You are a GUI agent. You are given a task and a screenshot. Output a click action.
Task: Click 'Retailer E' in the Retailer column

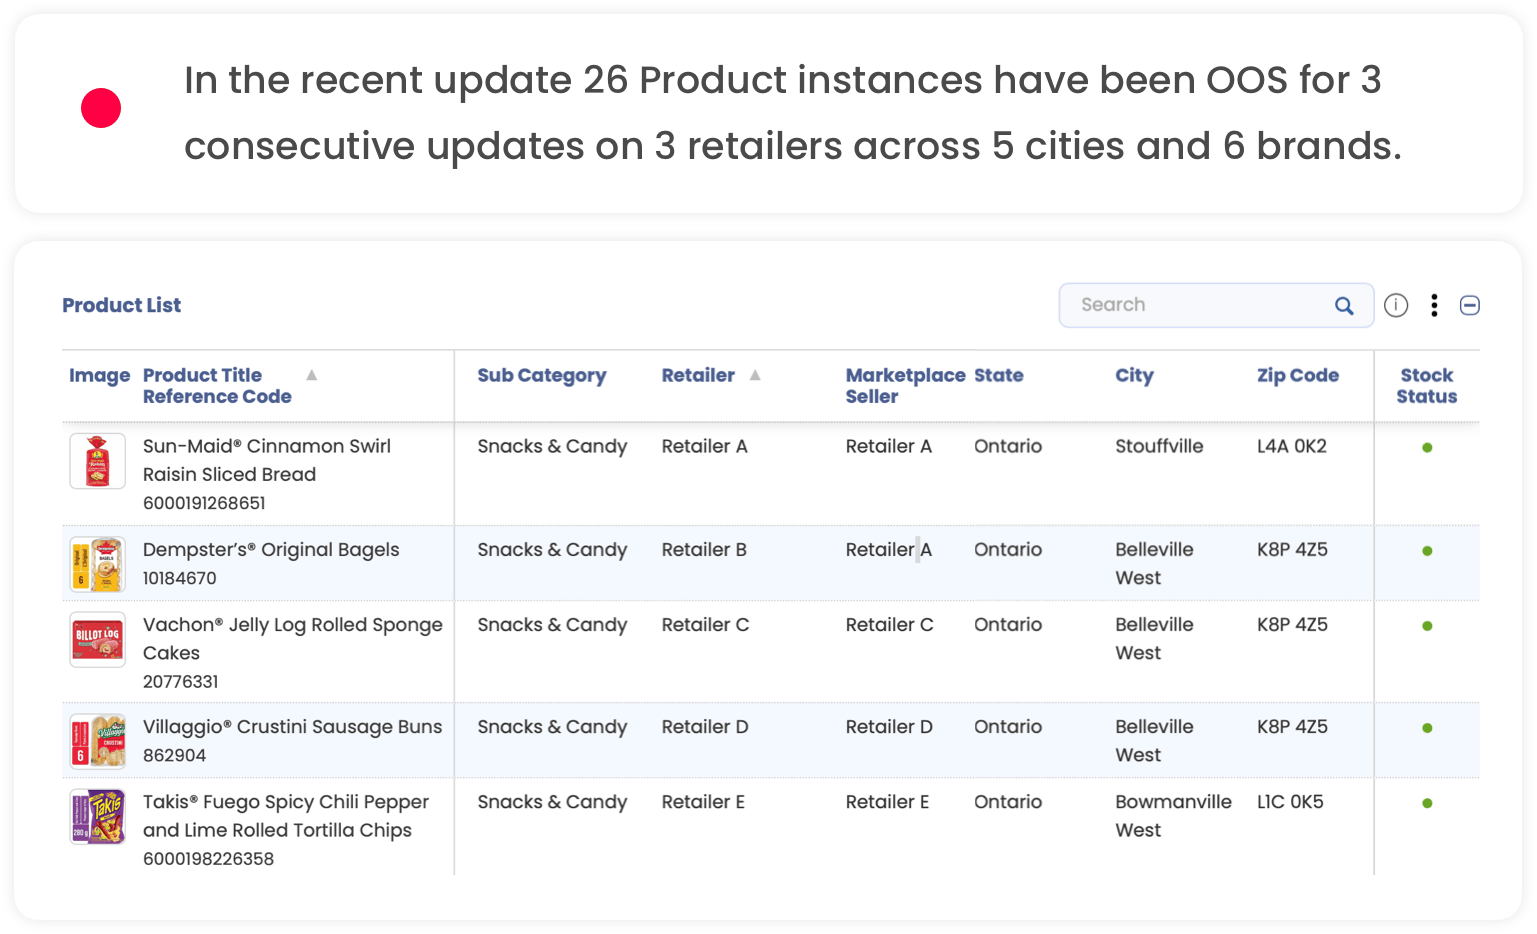(x=703, y=801)
